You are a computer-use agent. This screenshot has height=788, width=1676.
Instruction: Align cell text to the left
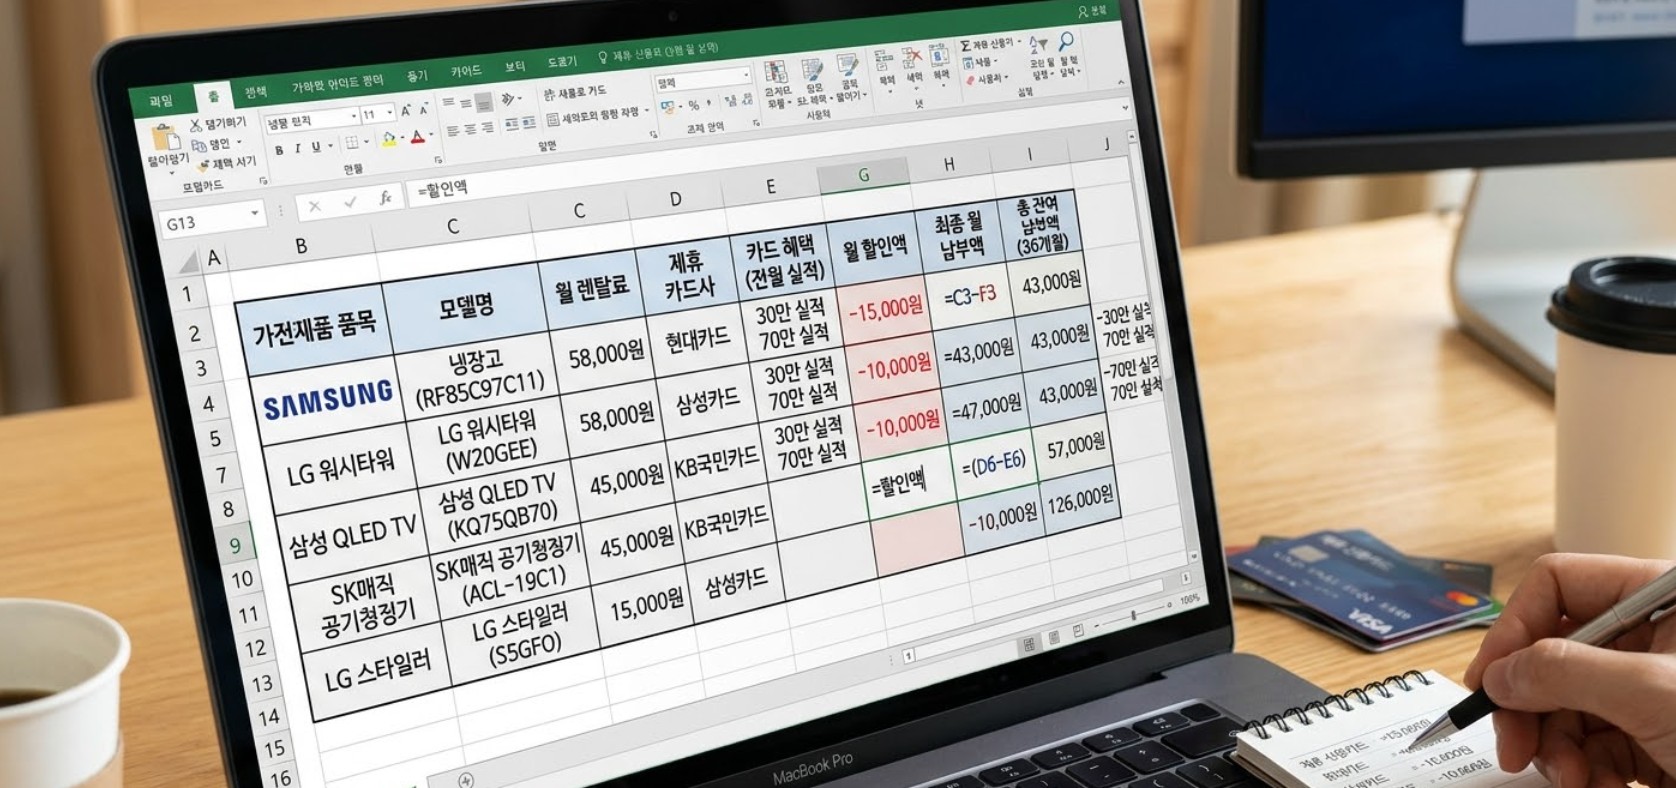click(453, 131)
